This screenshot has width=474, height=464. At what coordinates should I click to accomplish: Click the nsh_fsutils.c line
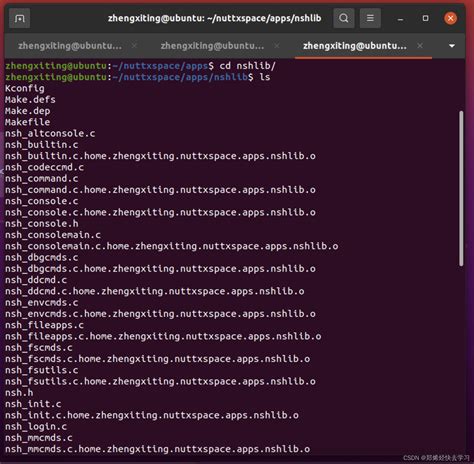[42, 370]
